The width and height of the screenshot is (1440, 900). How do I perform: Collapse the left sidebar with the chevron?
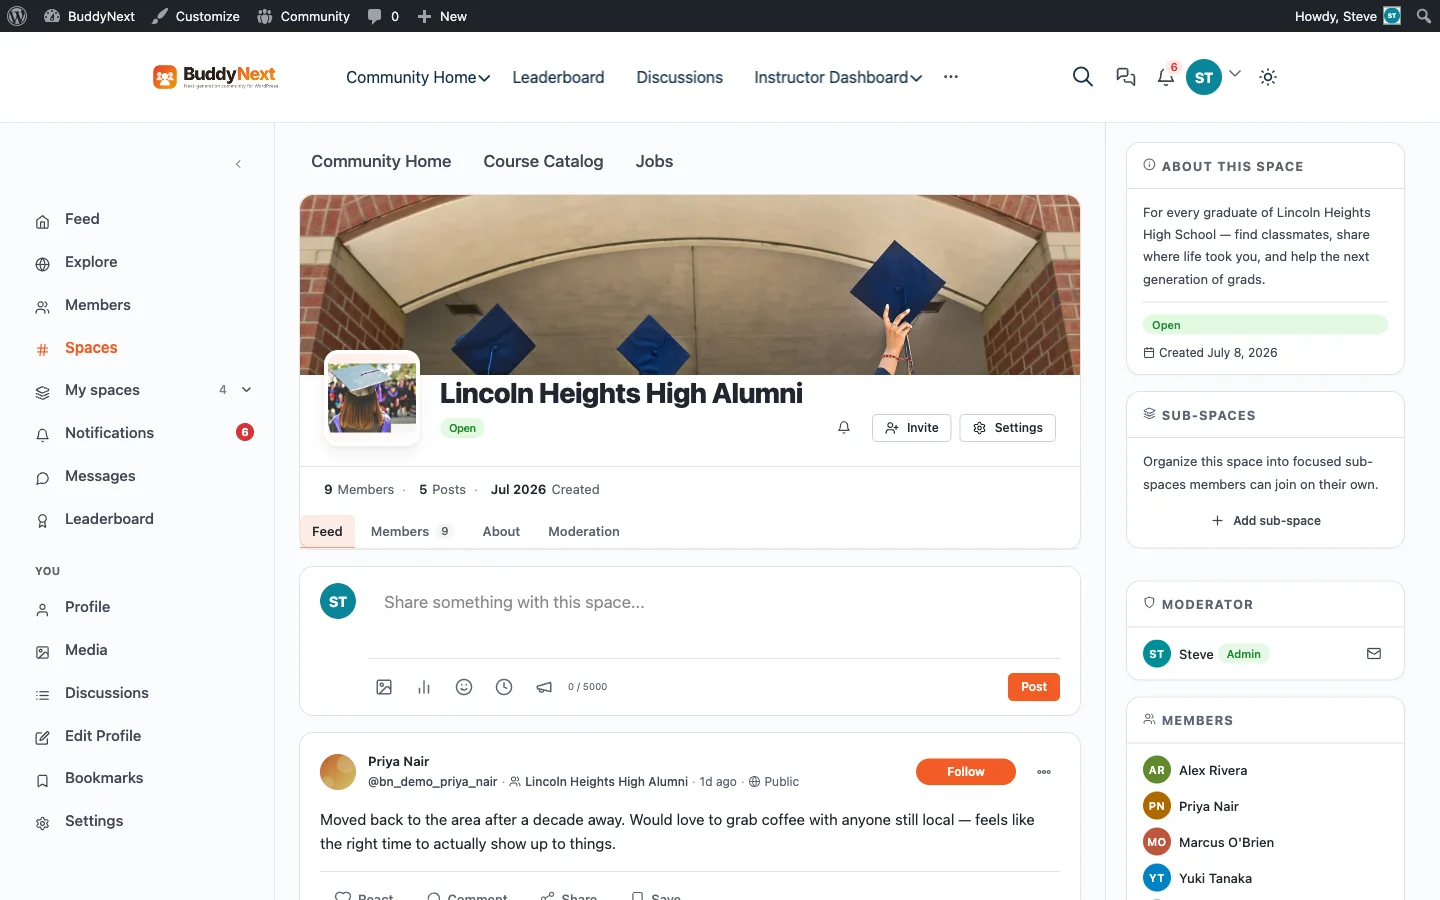(x=238, y=164)
